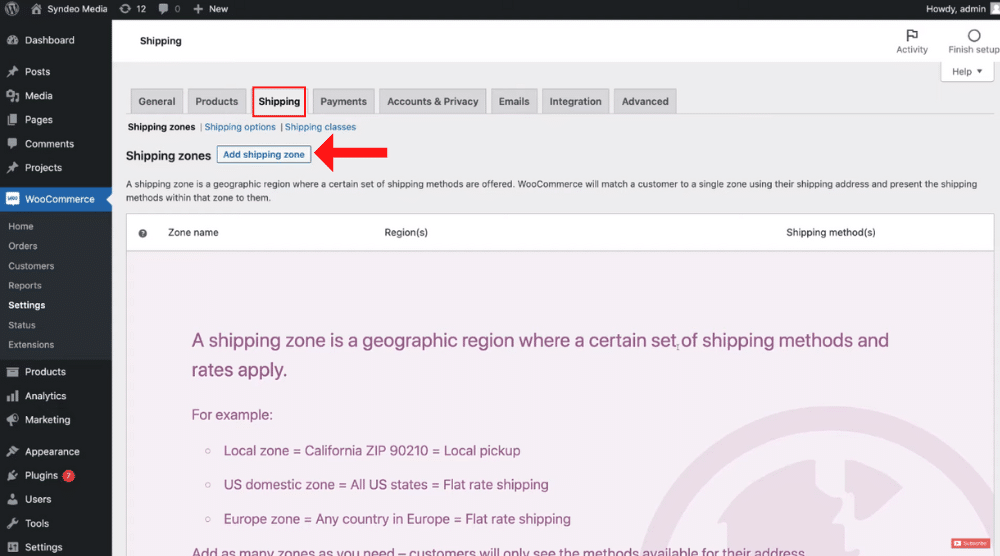Click the Local zone example line

tap(372, 451)
